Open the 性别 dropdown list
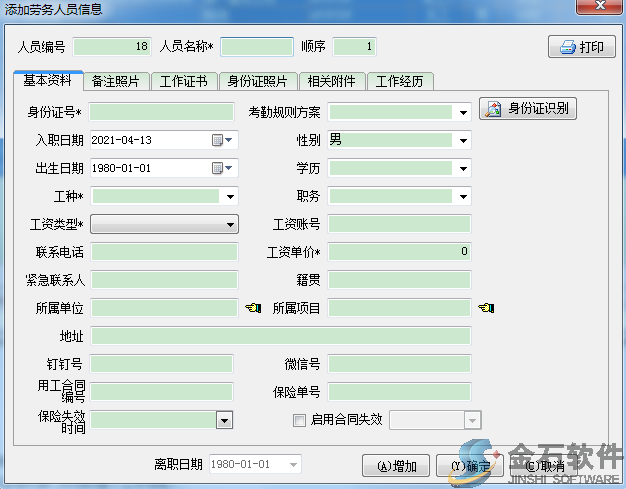626x489 pixels. tap(463, 141)
